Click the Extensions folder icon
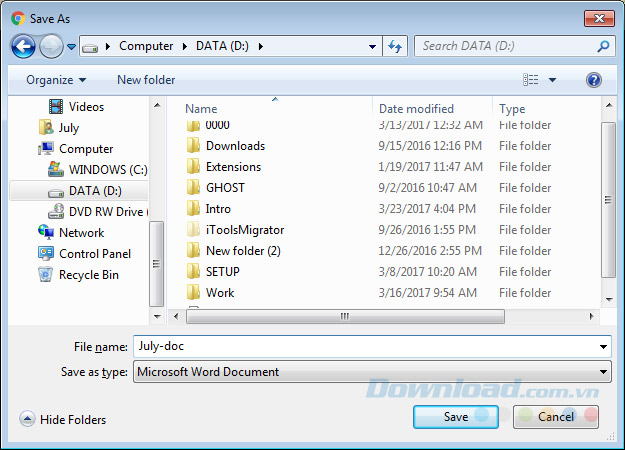 (x=193, y=167)
